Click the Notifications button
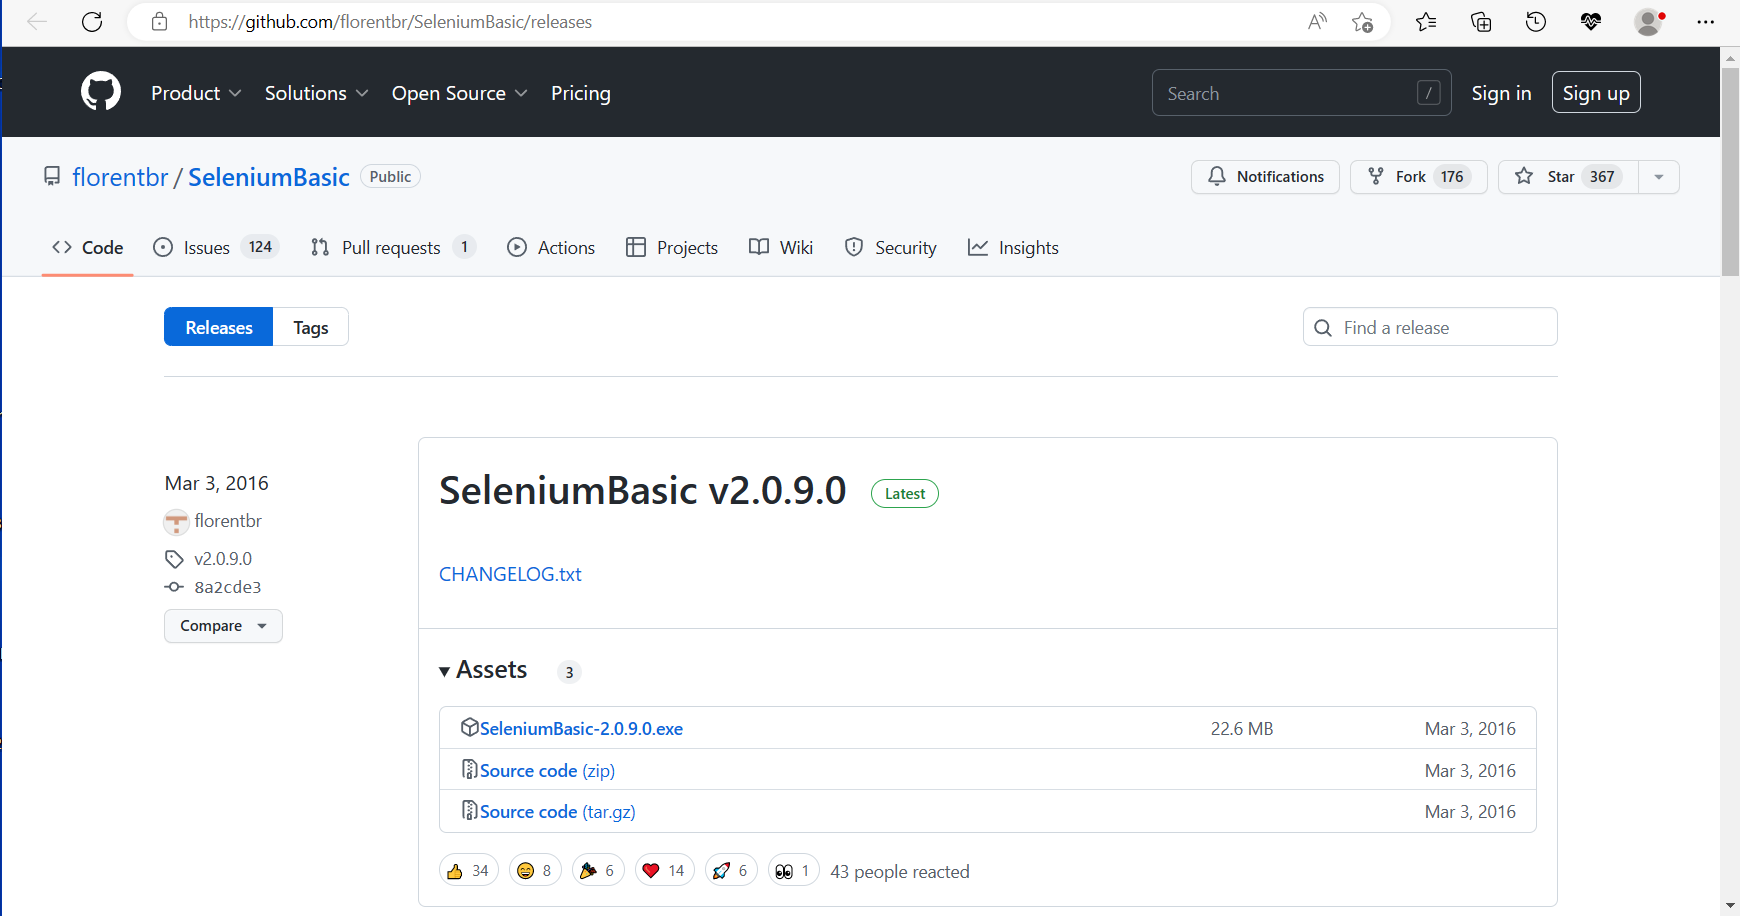 1265,177
